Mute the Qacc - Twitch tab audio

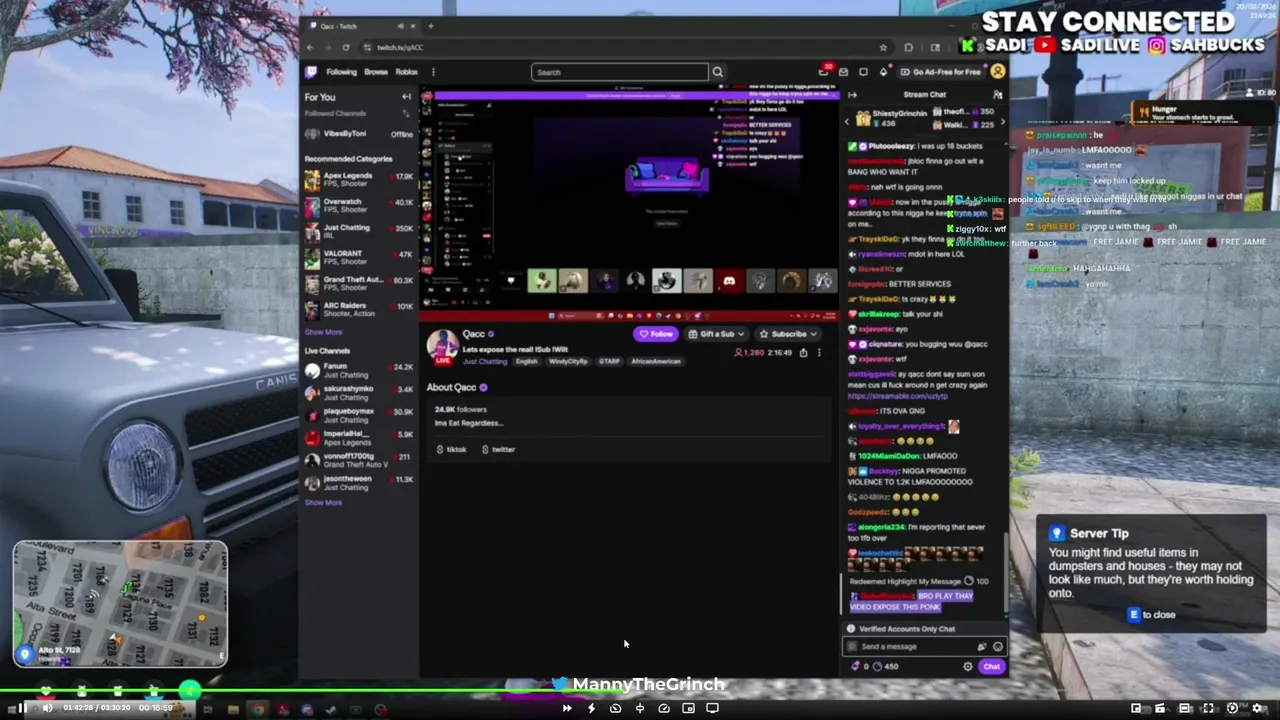[x=401, y=26]
